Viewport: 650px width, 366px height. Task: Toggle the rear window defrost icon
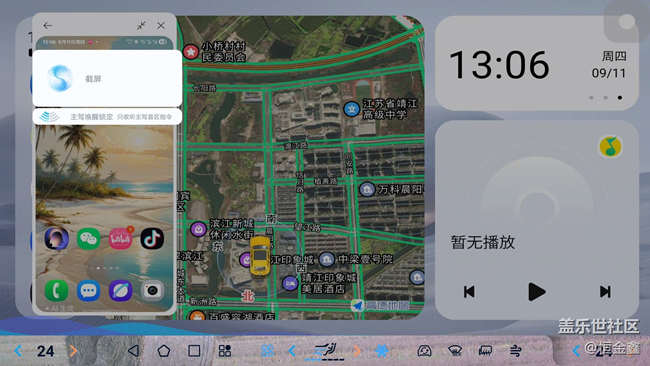tap(485, 351)
